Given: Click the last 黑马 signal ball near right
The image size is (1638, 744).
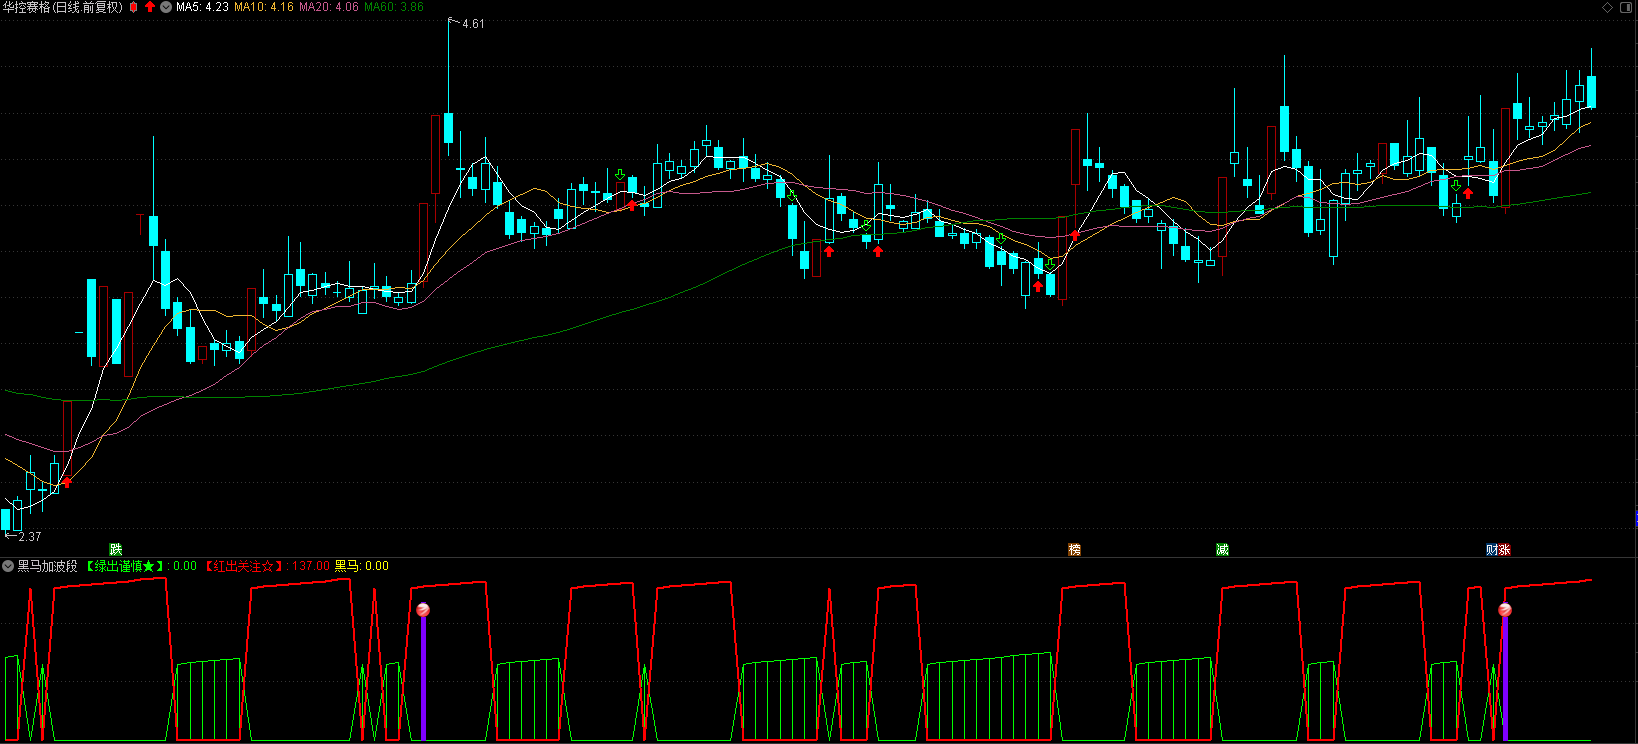Looking at the screenshot, I should click(x=1505, y=610).
